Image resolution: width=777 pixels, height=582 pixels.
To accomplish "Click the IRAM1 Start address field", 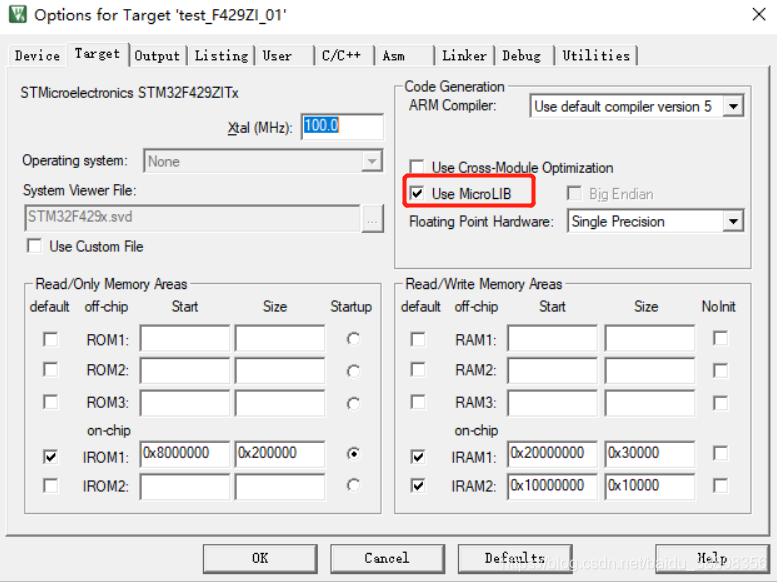I will click(x=553, y=454).
